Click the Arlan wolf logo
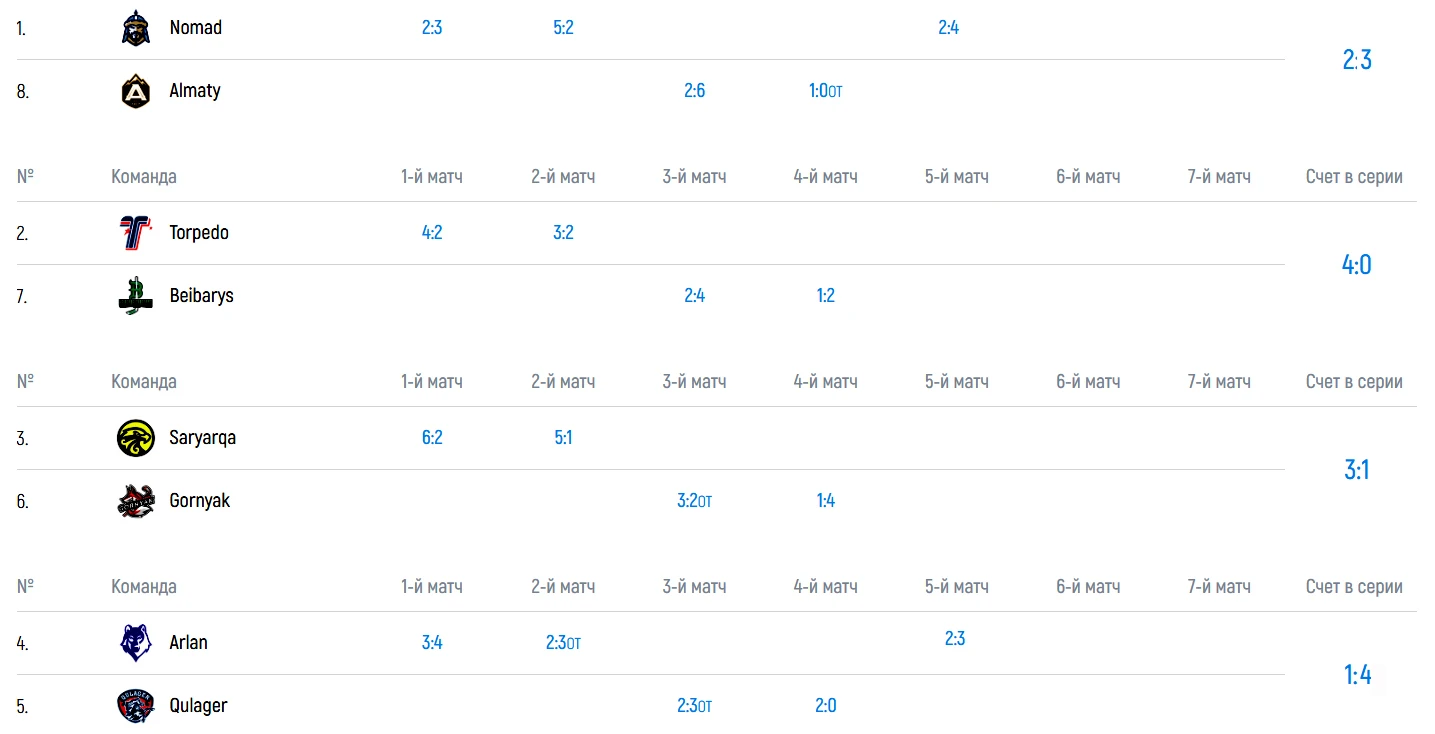Image resolution: width=1435 pixels, height=734 pixels. (x=135, y=643)
